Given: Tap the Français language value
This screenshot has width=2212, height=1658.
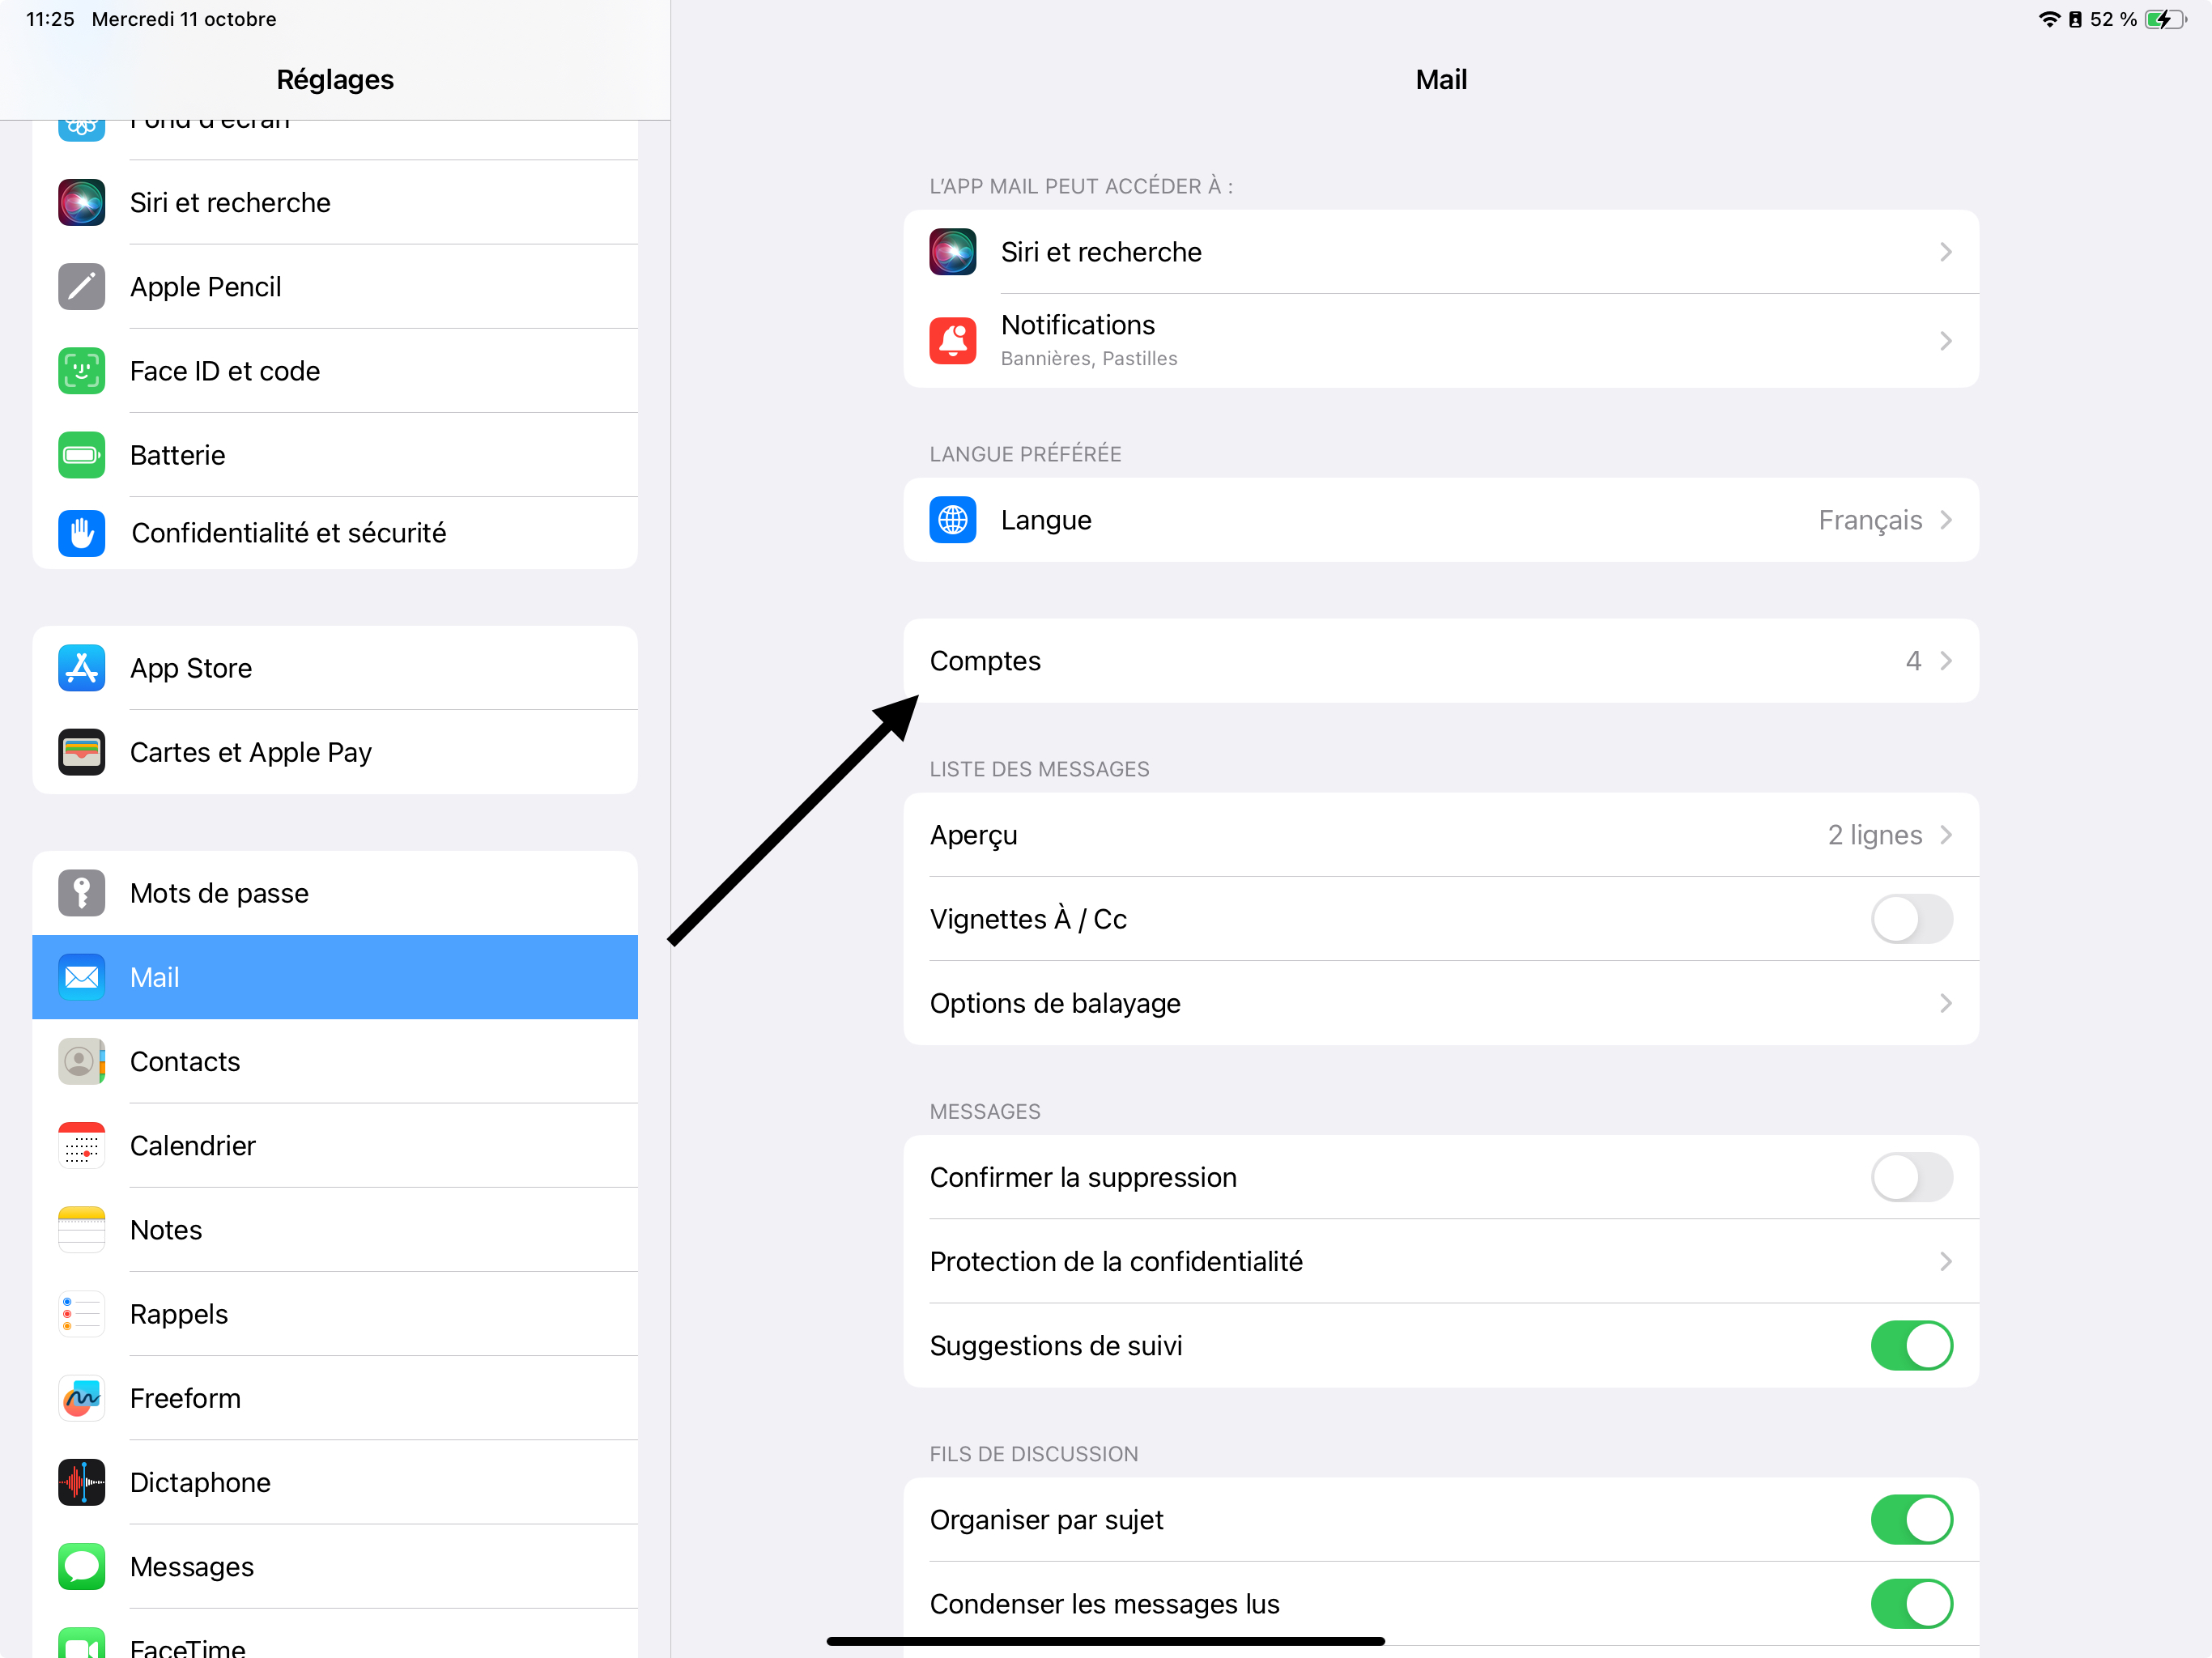Looking at the screenshot, I should [1870, 520].
